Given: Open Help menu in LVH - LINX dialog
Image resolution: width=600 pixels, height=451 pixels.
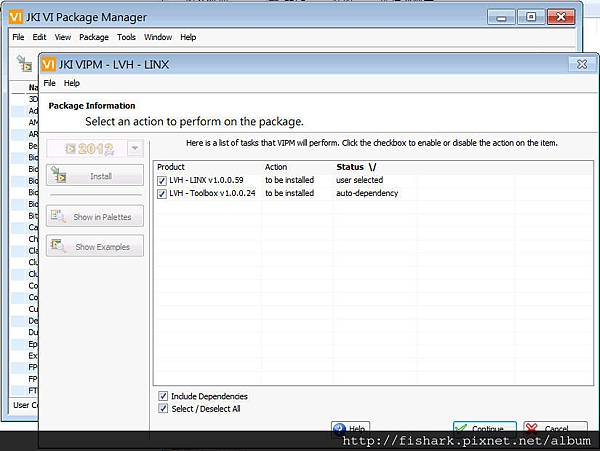Looking at the screenshot, I should click(72, 83).
